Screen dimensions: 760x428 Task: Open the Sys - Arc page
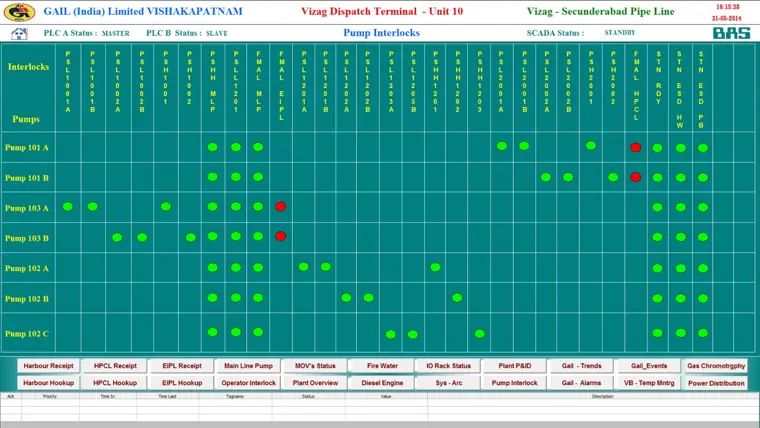click(449, 383)
